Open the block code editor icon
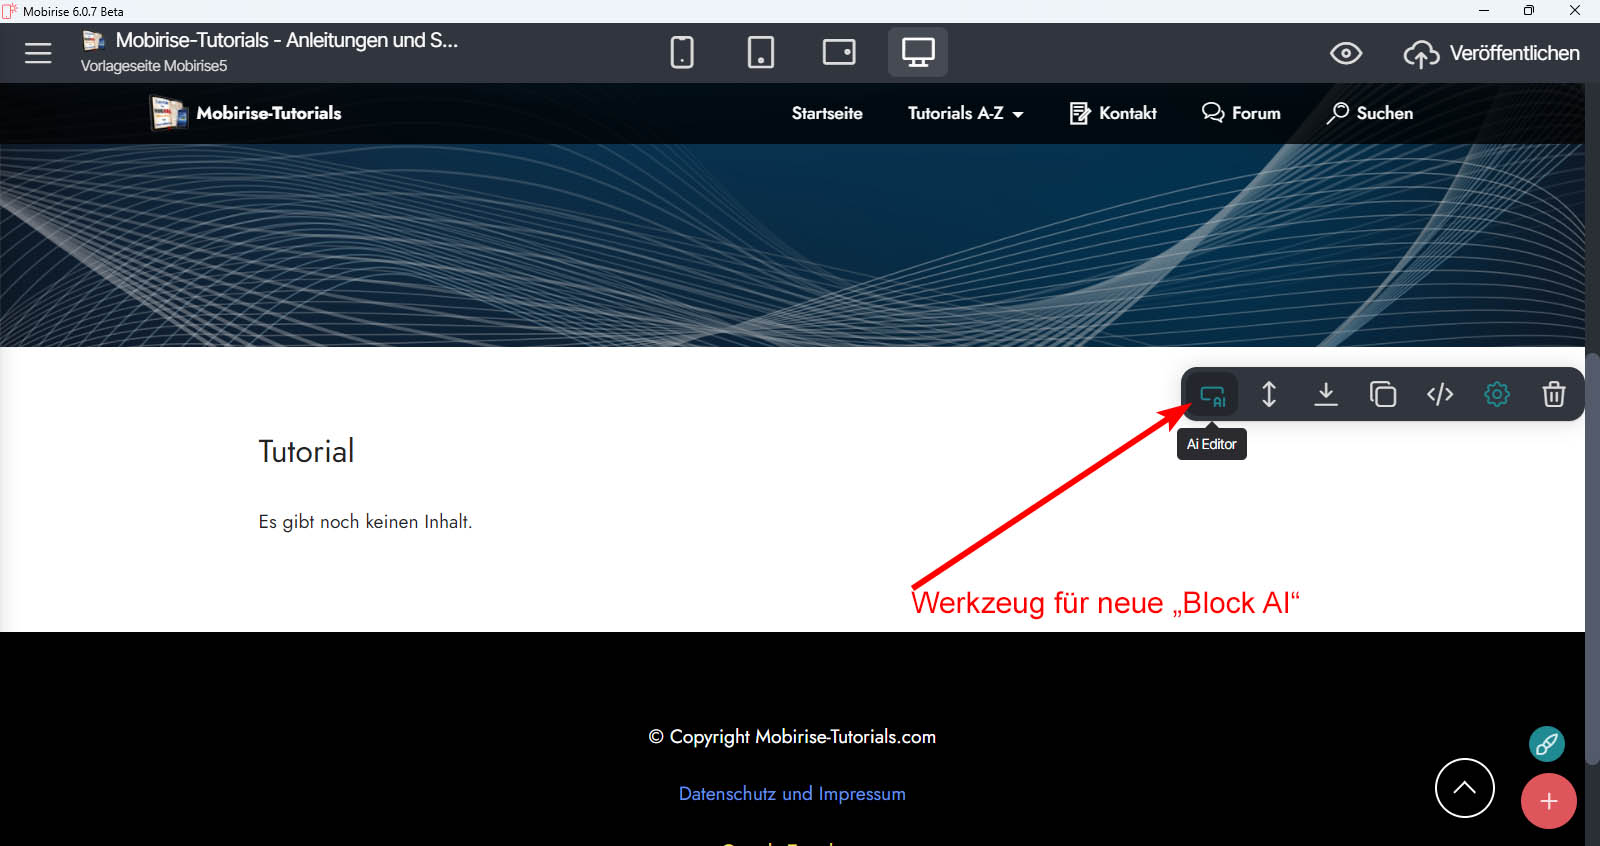 click(x=1440, y=394)
